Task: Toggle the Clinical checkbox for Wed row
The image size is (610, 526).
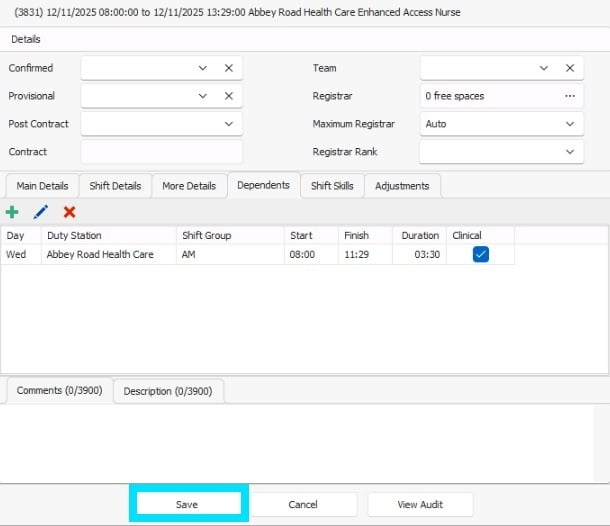Action: [x=480, y=255]
